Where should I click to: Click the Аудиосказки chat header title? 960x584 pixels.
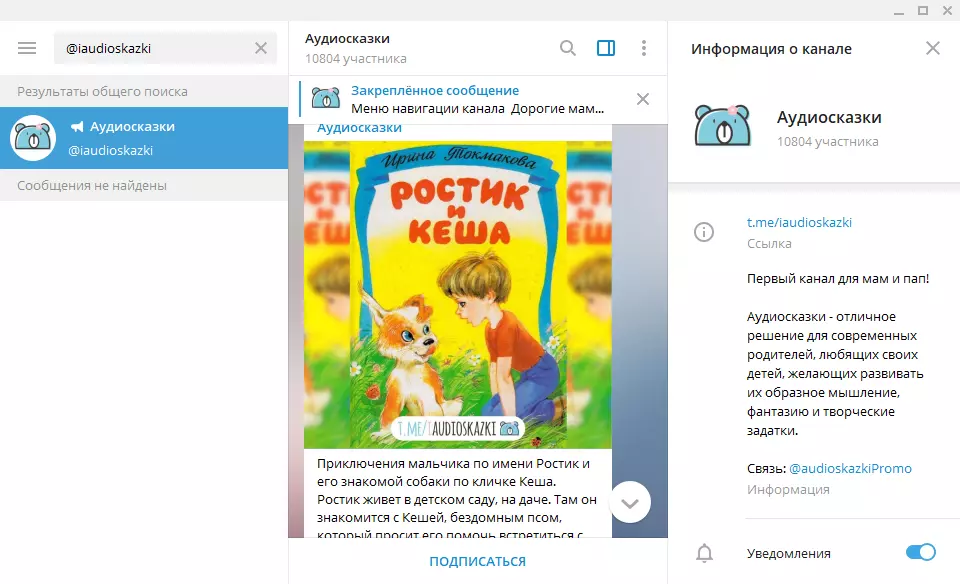348,39
